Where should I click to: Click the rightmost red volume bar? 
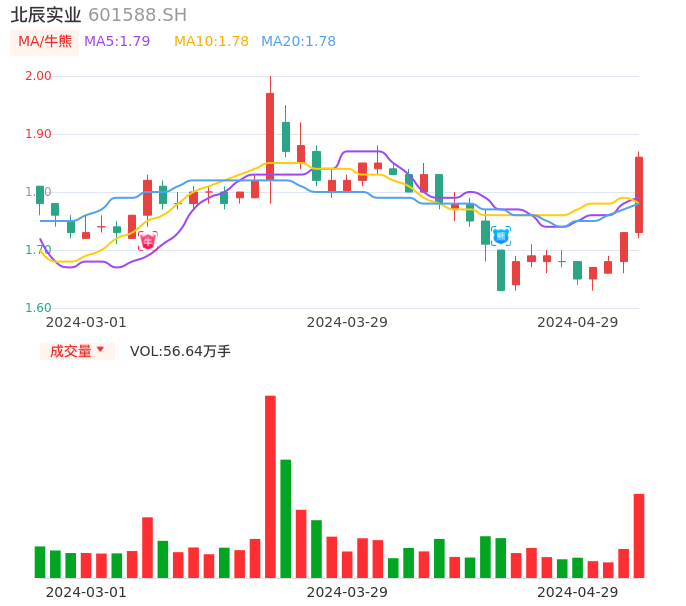pyautogui.click(x=639, y=535)
